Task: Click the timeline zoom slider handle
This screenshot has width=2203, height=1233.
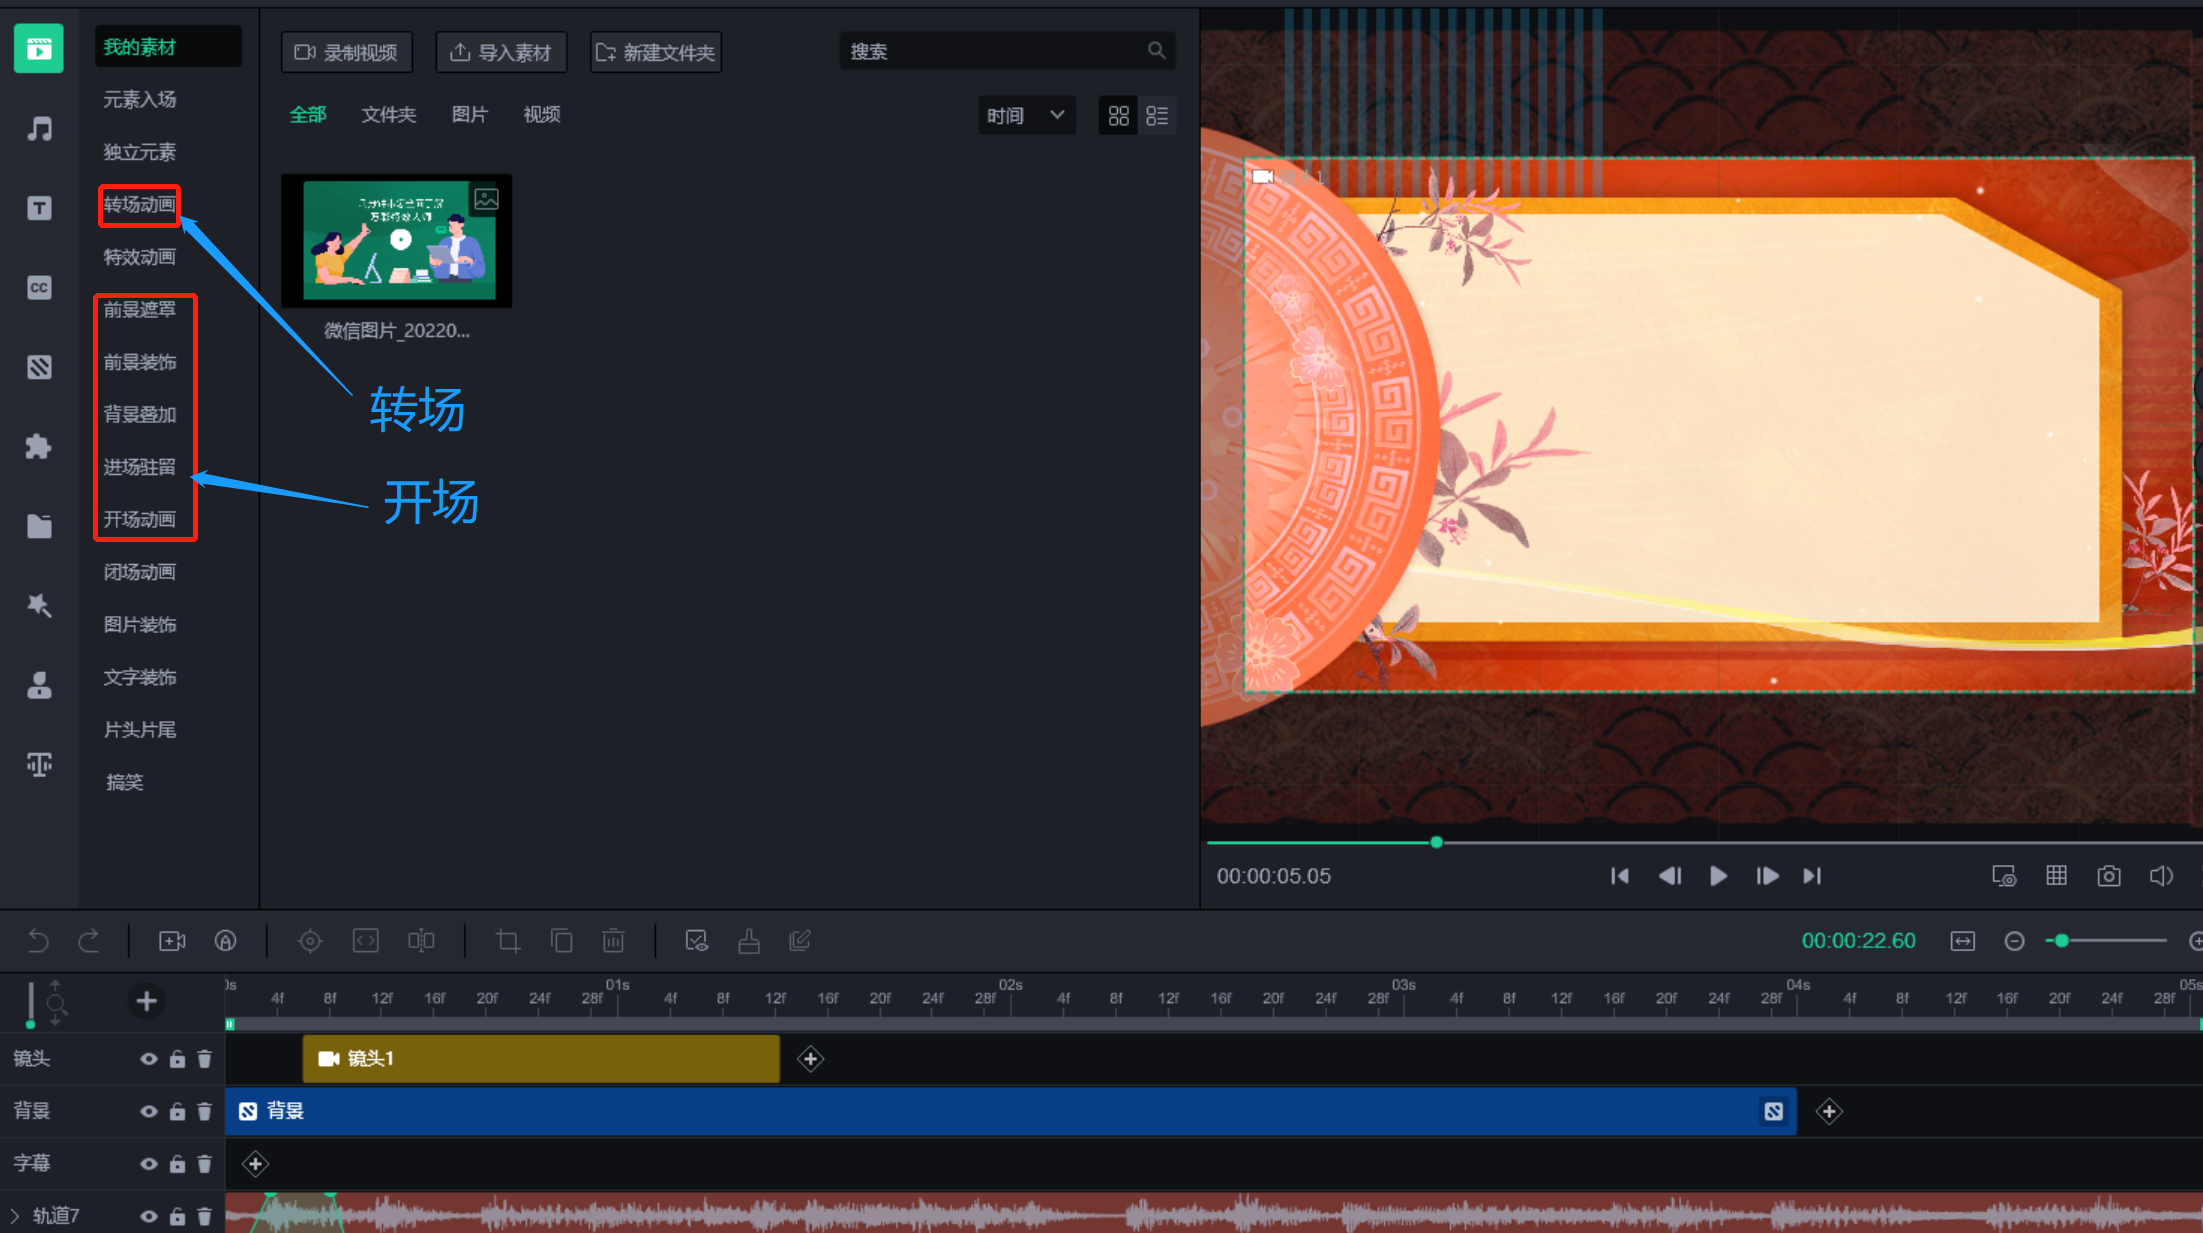Action: coord(2061,941)
